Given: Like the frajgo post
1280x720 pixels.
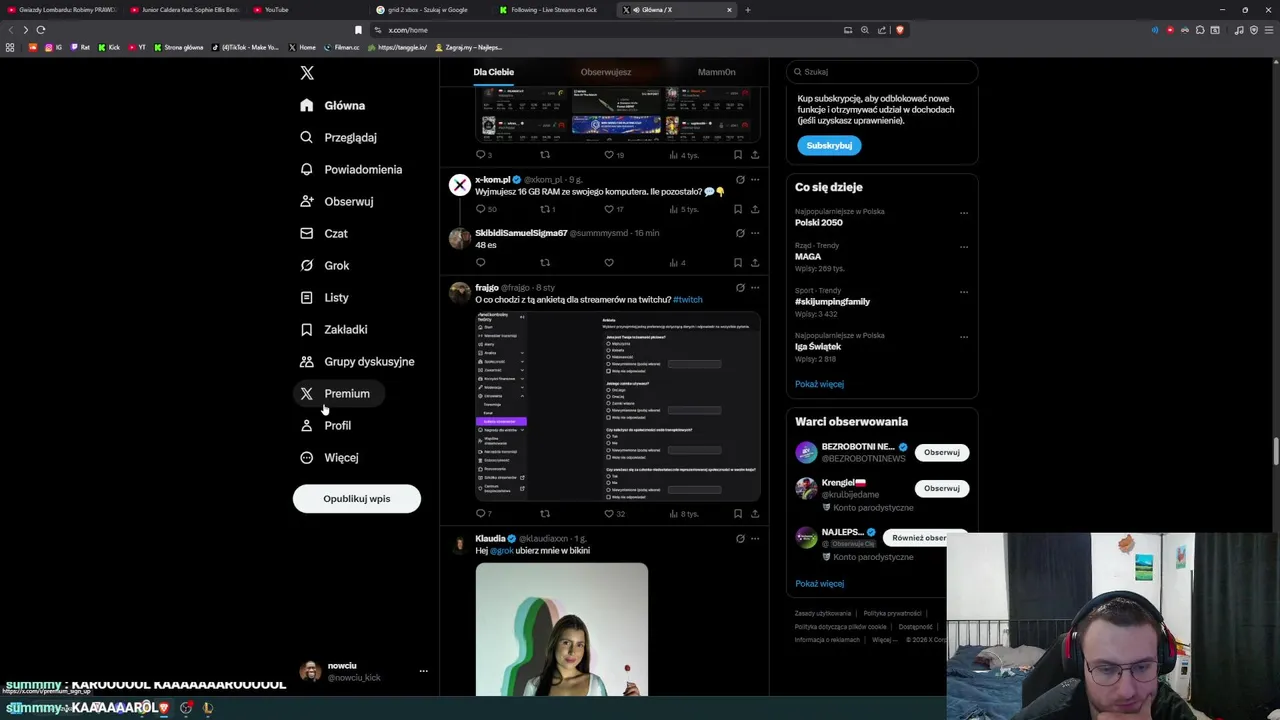Looking at the screenshot, I should pyautogui.click(x=609, y=514).
